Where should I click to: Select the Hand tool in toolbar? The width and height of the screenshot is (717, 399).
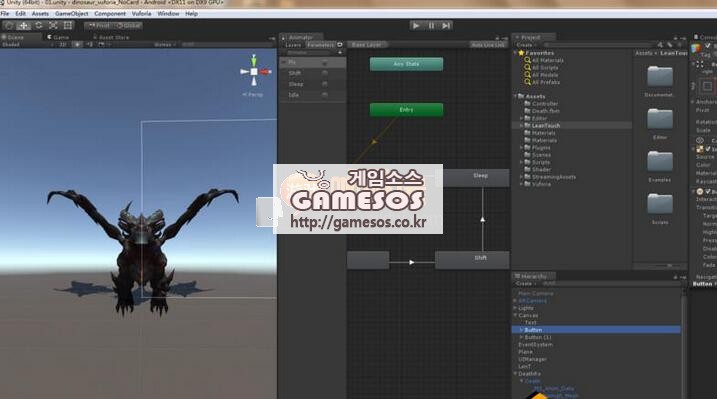(x=9, y=26)
